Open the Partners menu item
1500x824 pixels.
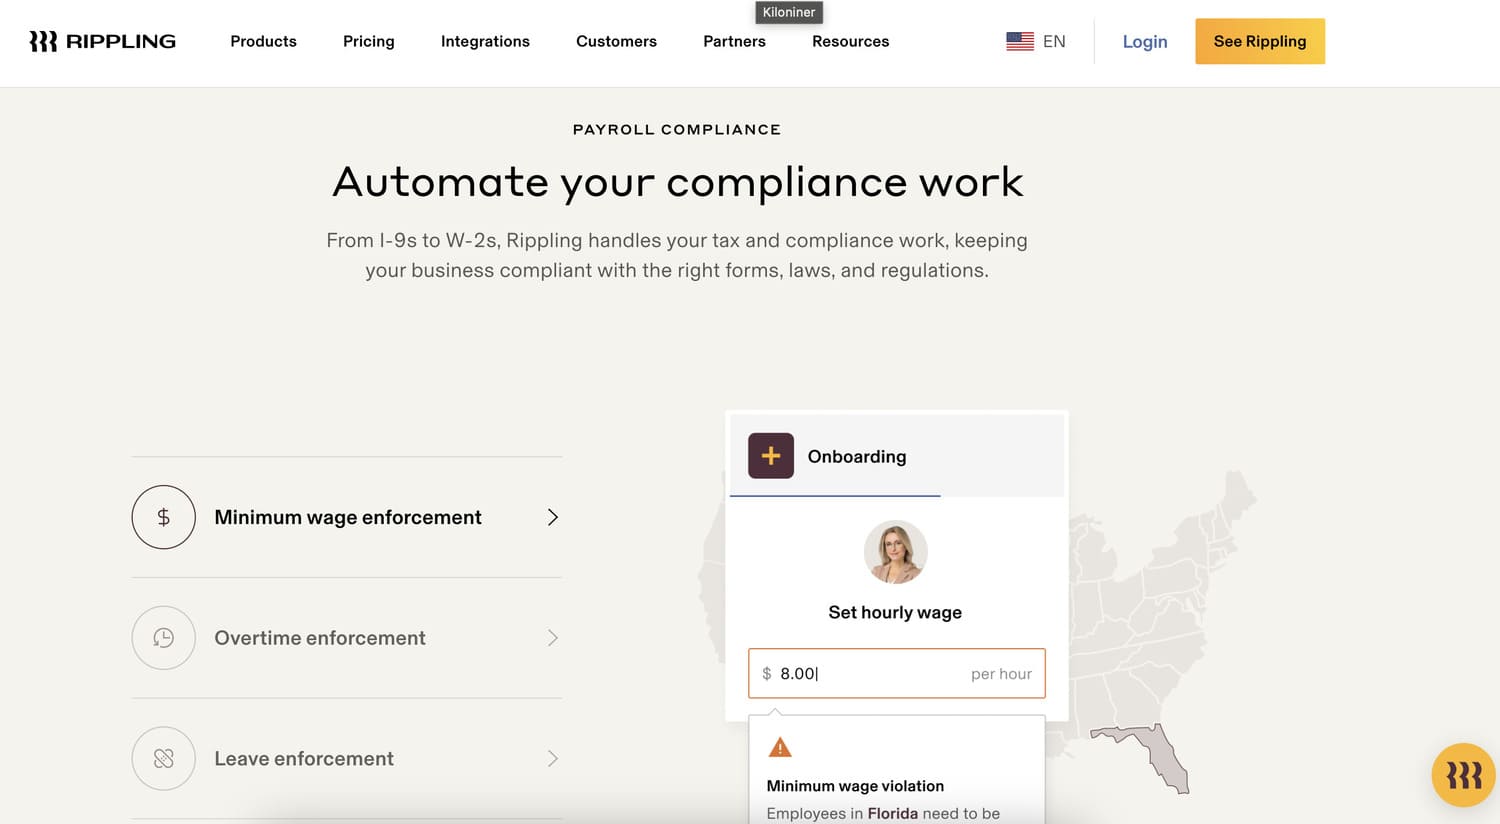click(734, 41)
